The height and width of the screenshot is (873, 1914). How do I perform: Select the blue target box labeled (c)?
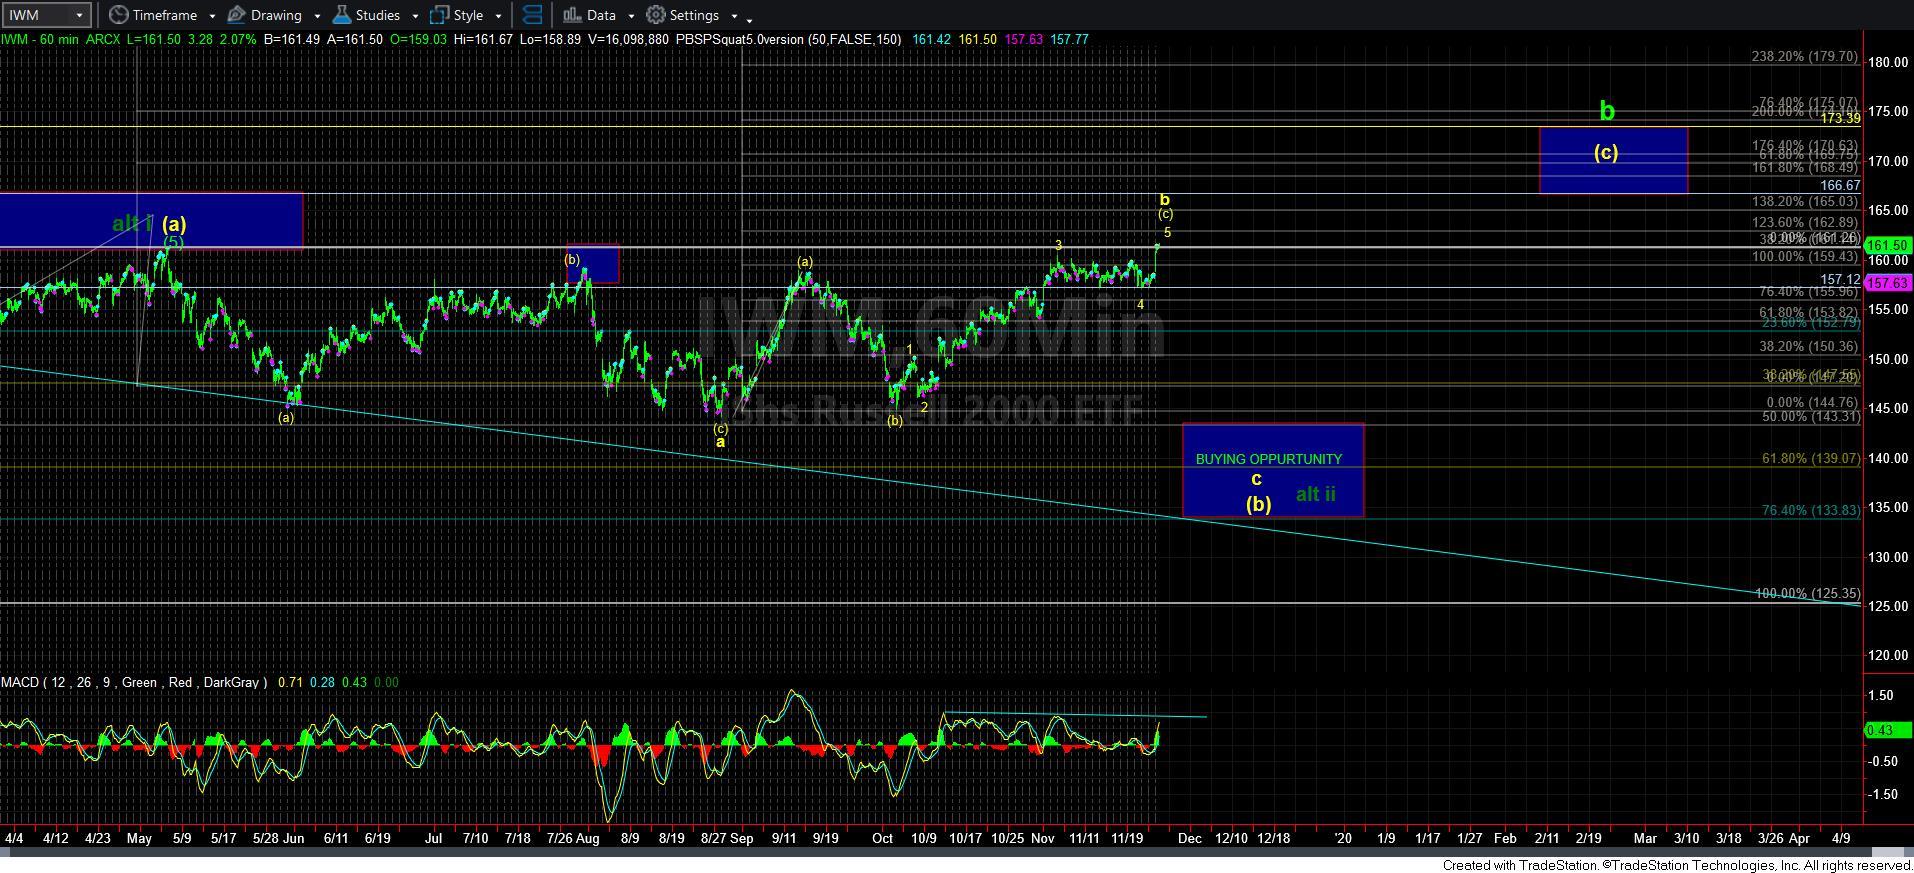point(1613,160)
